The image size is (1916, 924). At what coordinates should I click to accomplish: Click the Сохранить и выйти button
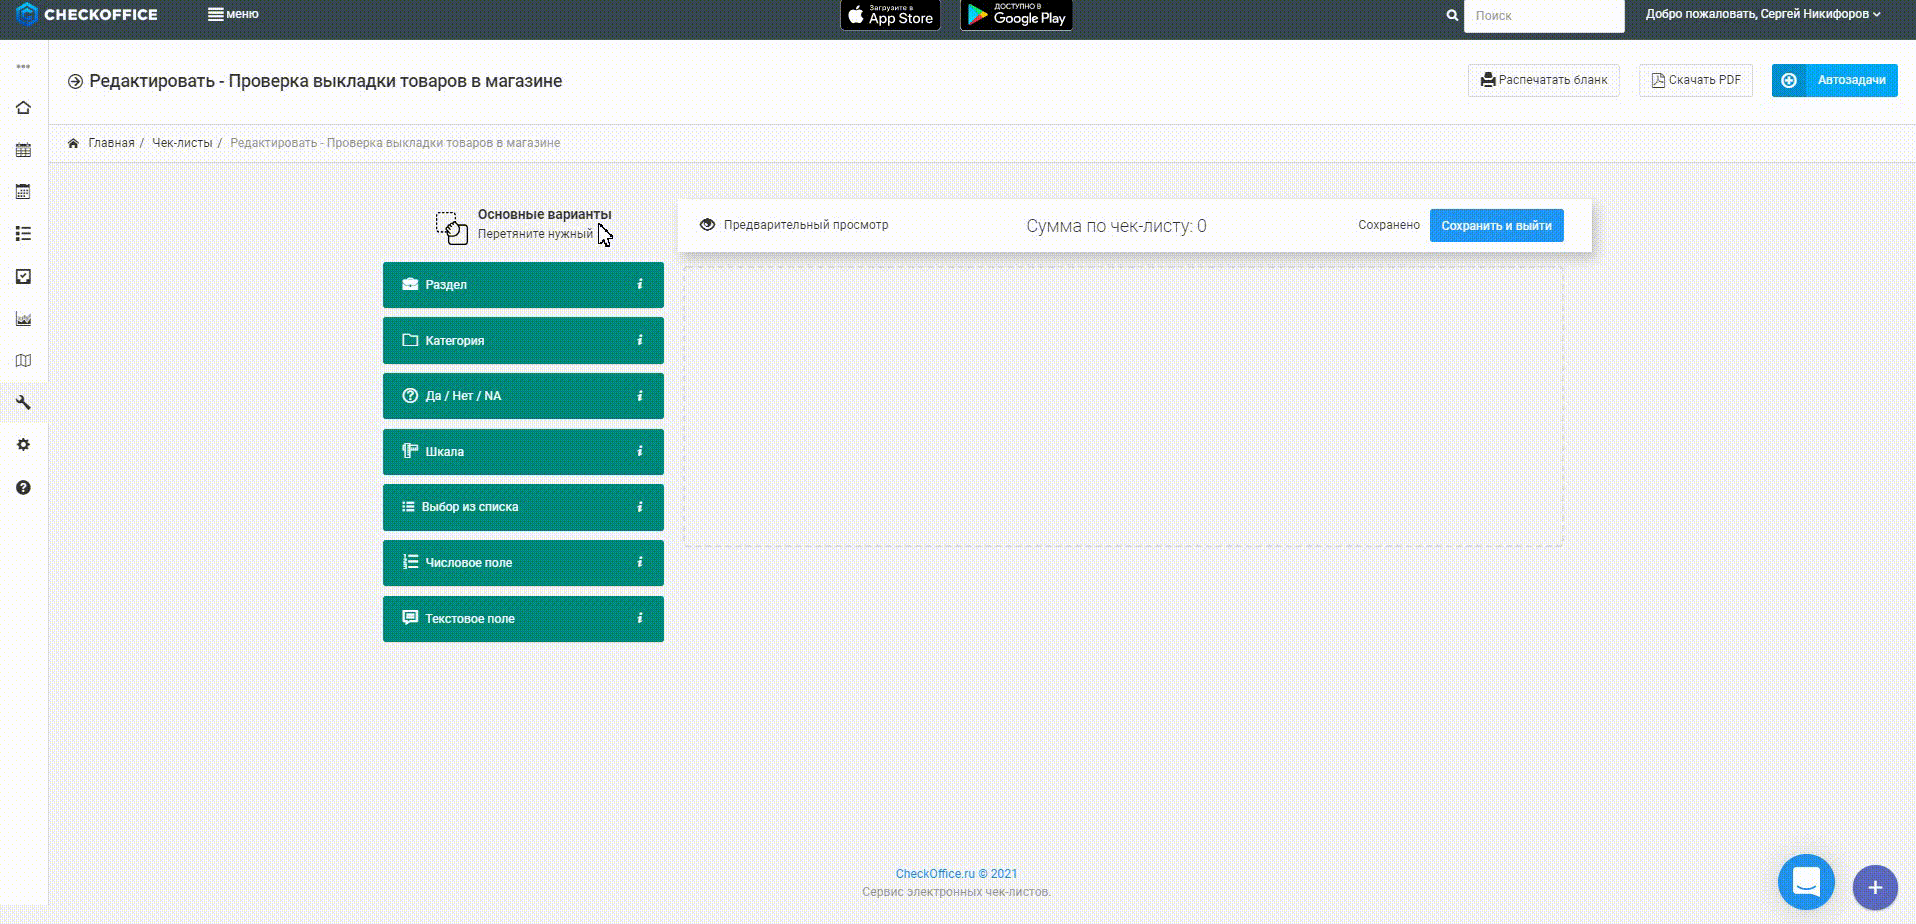pos(1495,226)
